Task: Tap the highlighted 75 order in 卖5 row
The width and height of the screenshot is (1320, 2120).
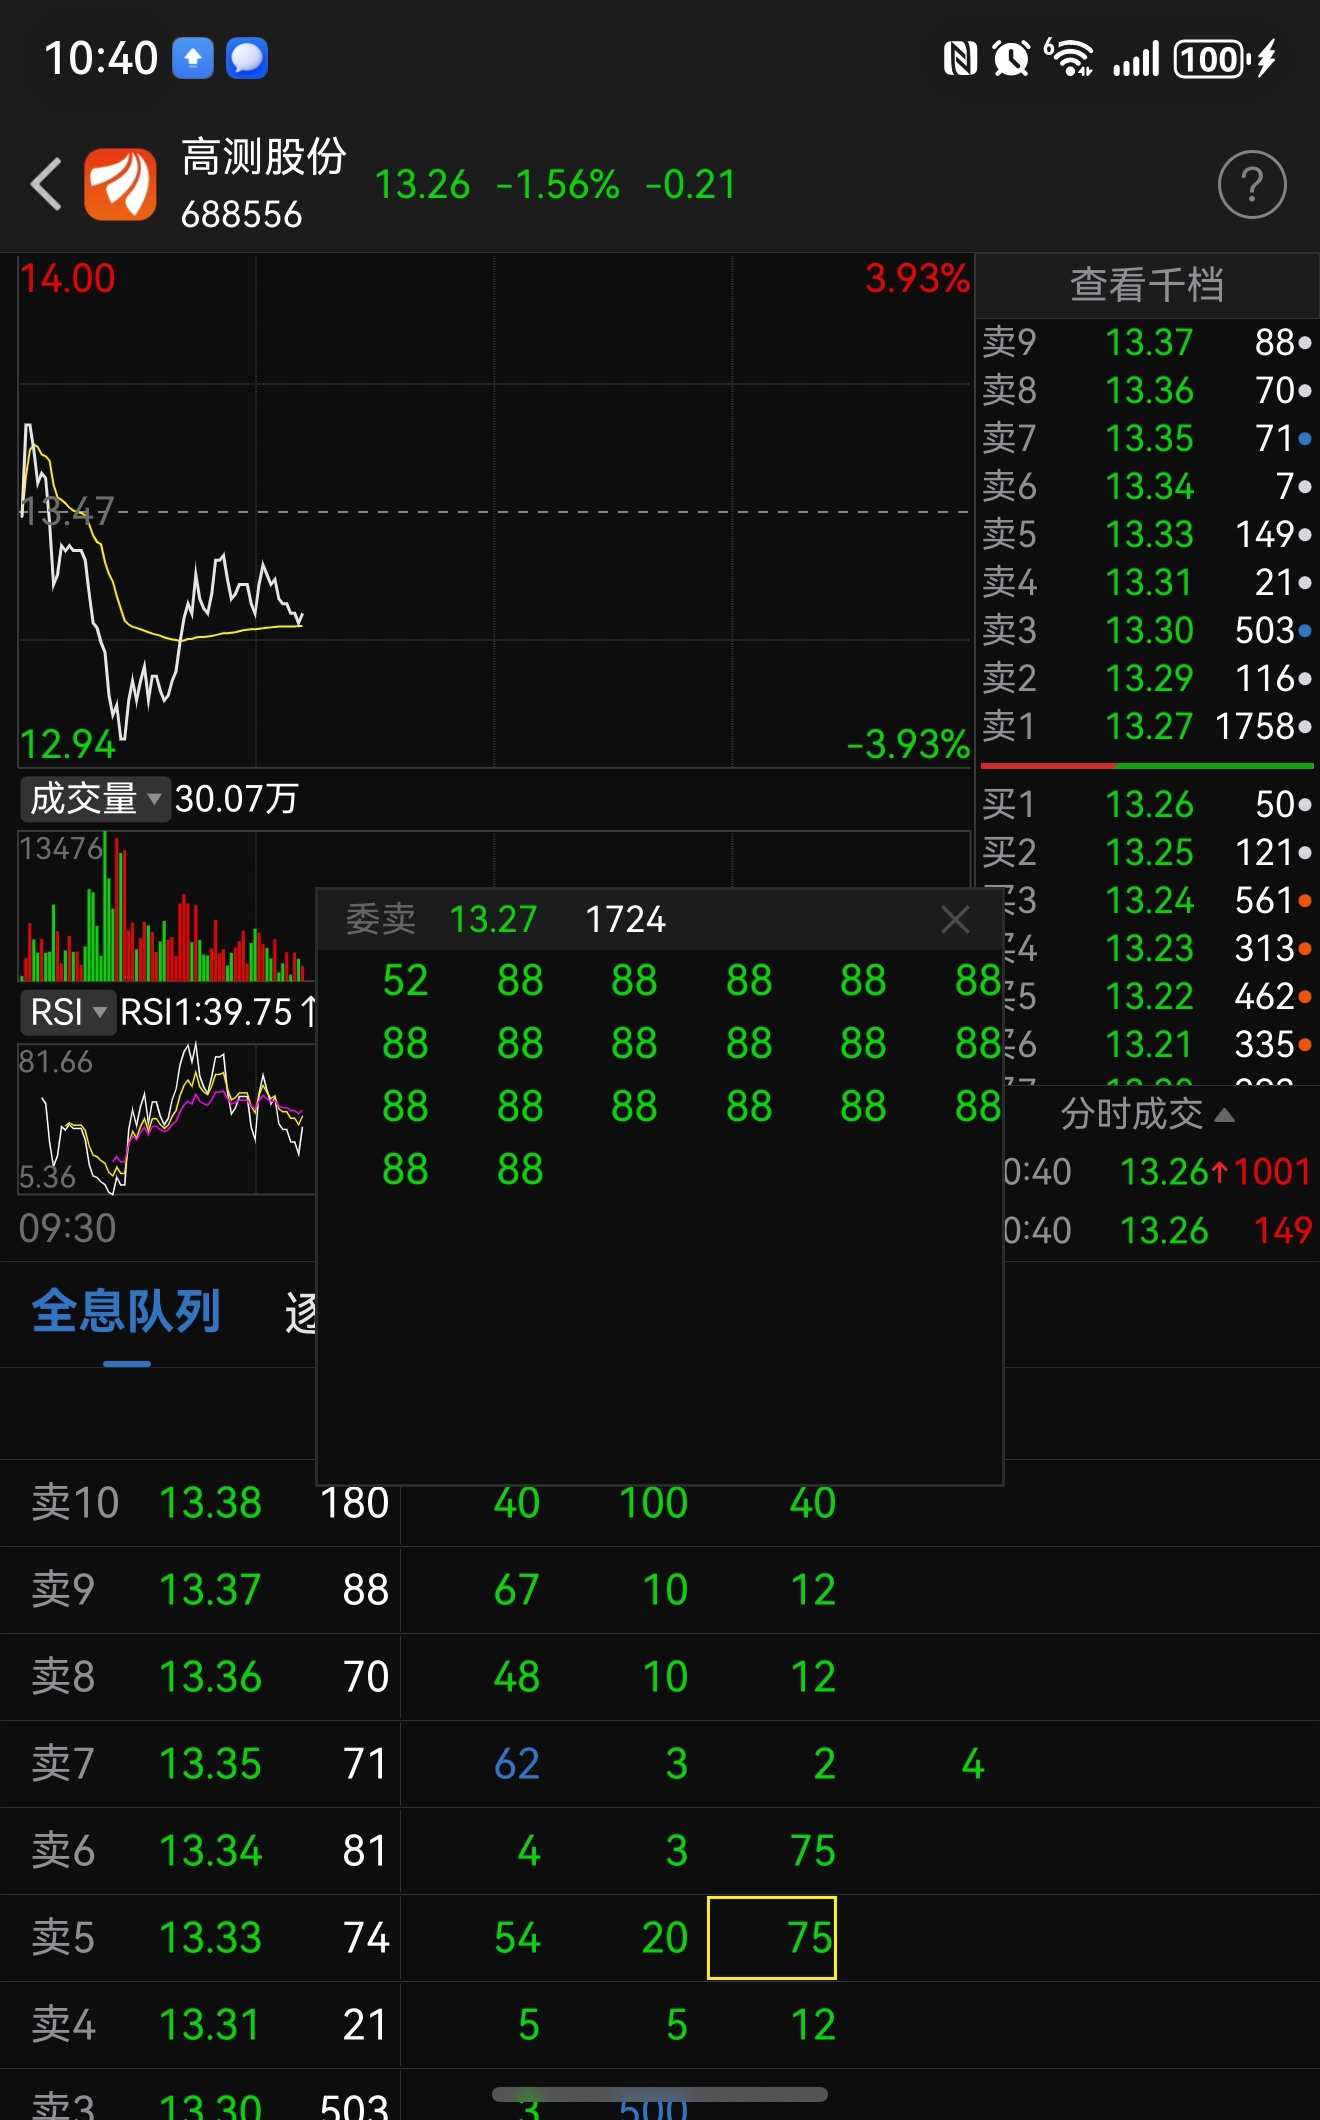Action: (x=772, y=1938)
